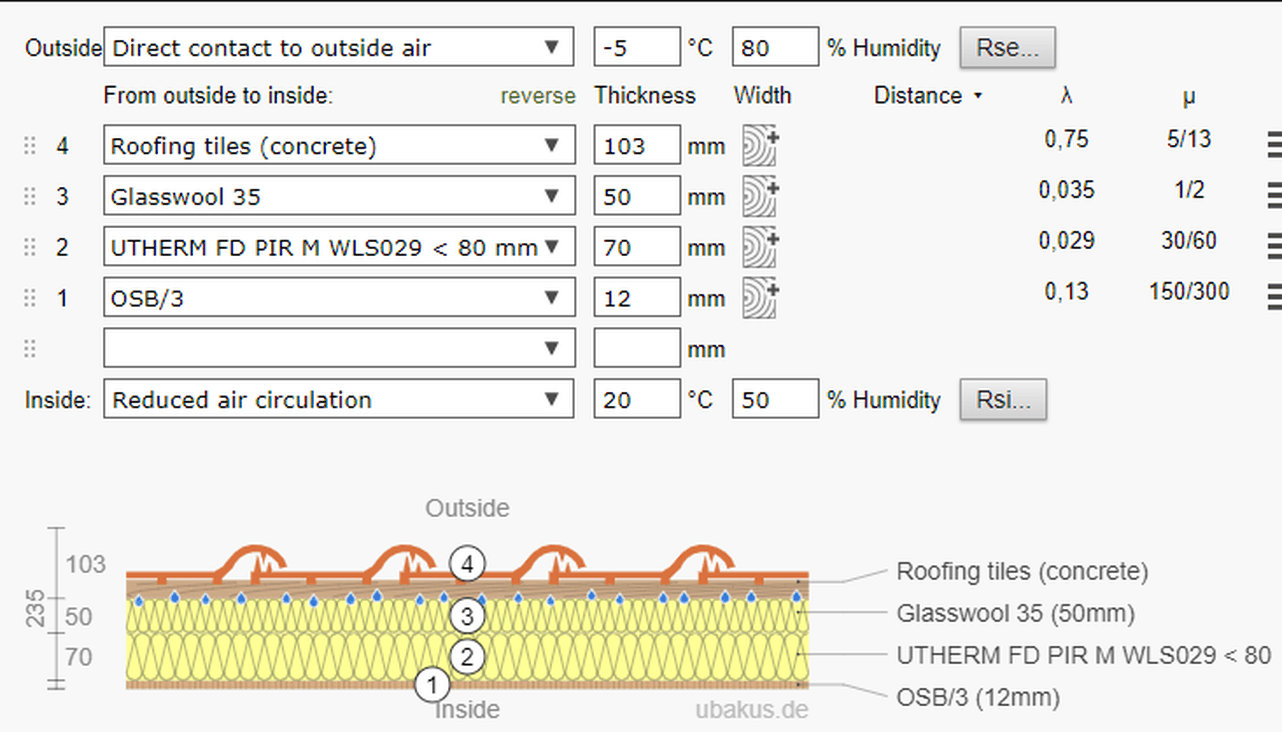Image resolution: width=1282 pixels, height=732 pixels.
Task: Open the empty new layer material dropdown
Action: tap(338, 348)
